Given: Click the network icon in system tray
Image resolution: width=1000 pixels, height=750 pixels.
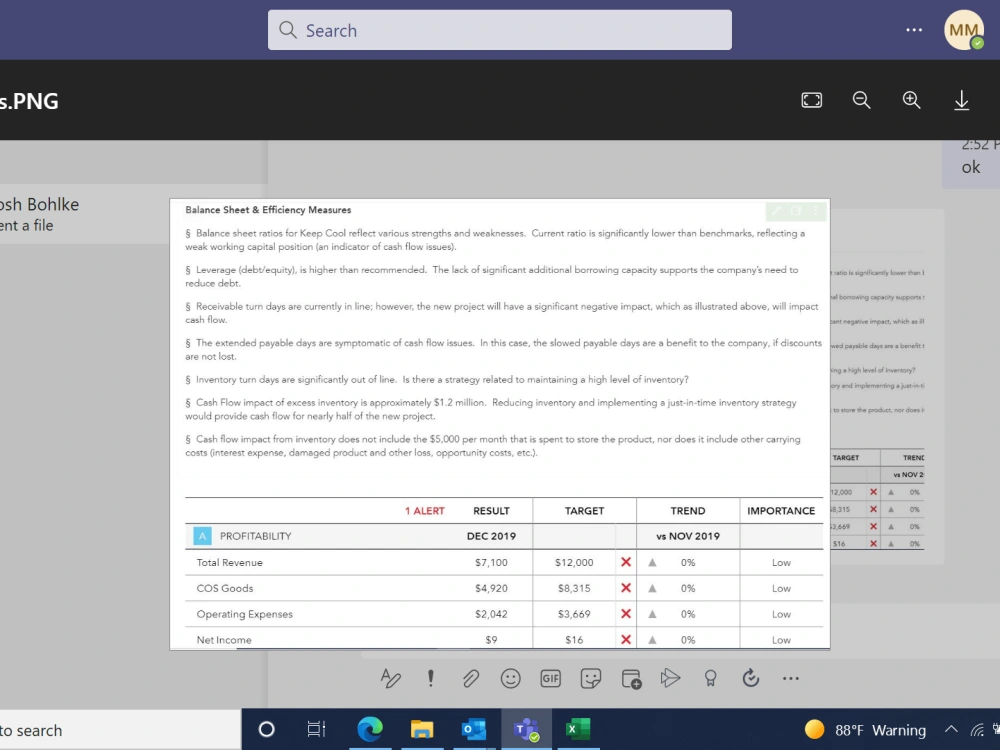Looking at the screenshot, I should point(977,730).
